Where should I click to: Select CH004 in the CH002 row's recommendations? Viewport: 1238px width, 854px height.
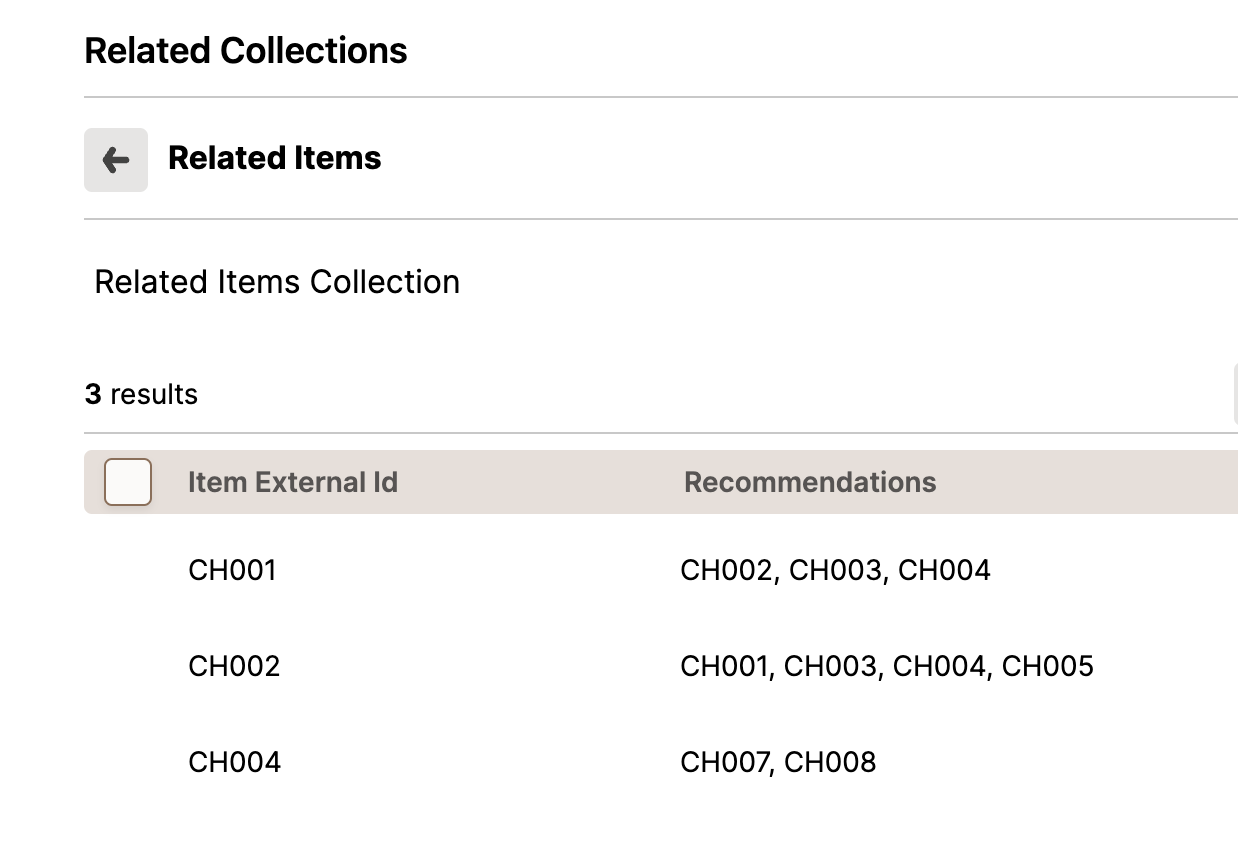pyautogui.click(x=939, y=666)
